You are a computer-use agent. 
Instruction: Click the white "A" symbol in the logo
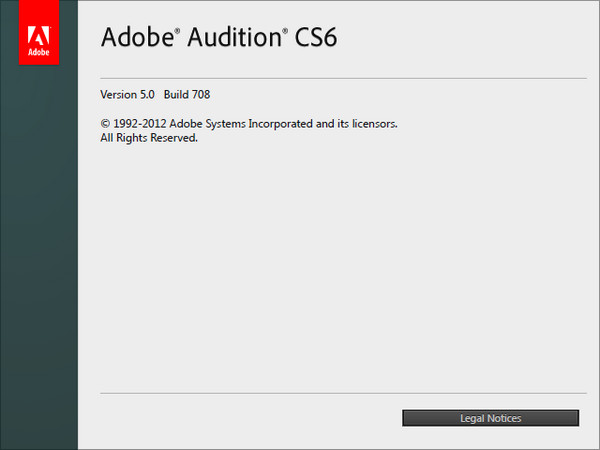tap(39, 26)
